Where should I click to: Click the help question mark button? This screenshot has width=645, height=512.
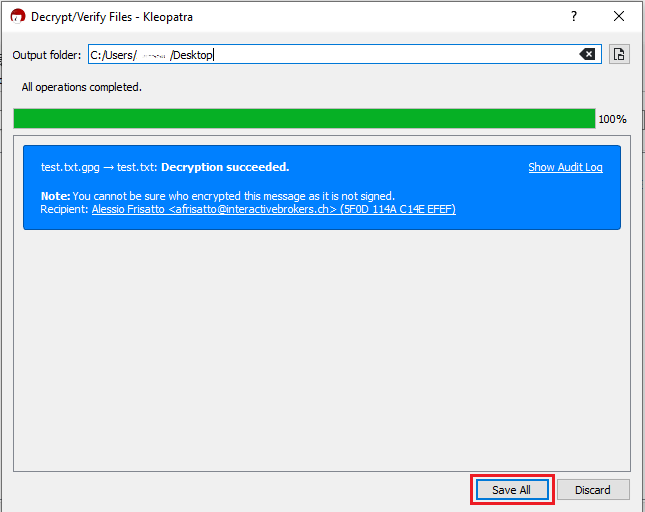[574, 16]
